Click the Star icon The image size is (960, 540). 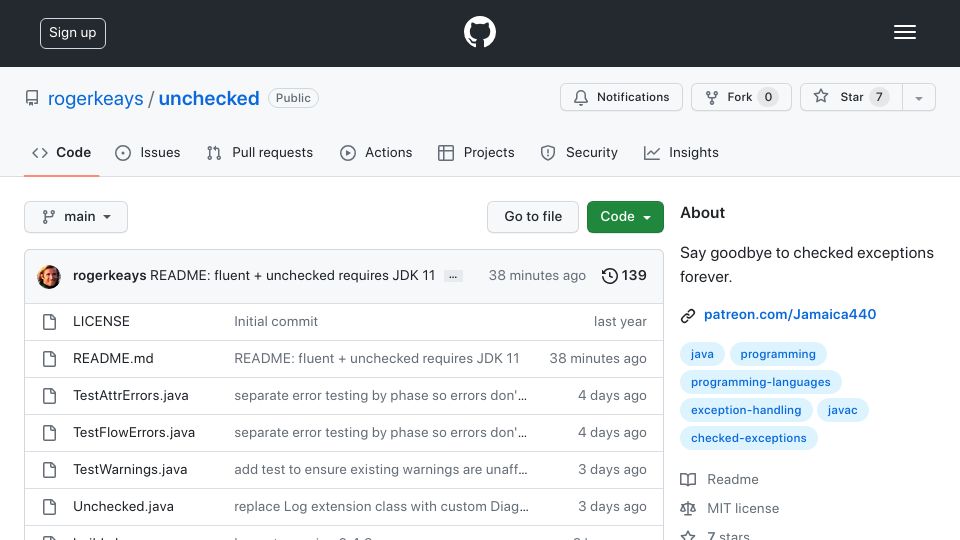pyautogui.click(x=821, y=96)
